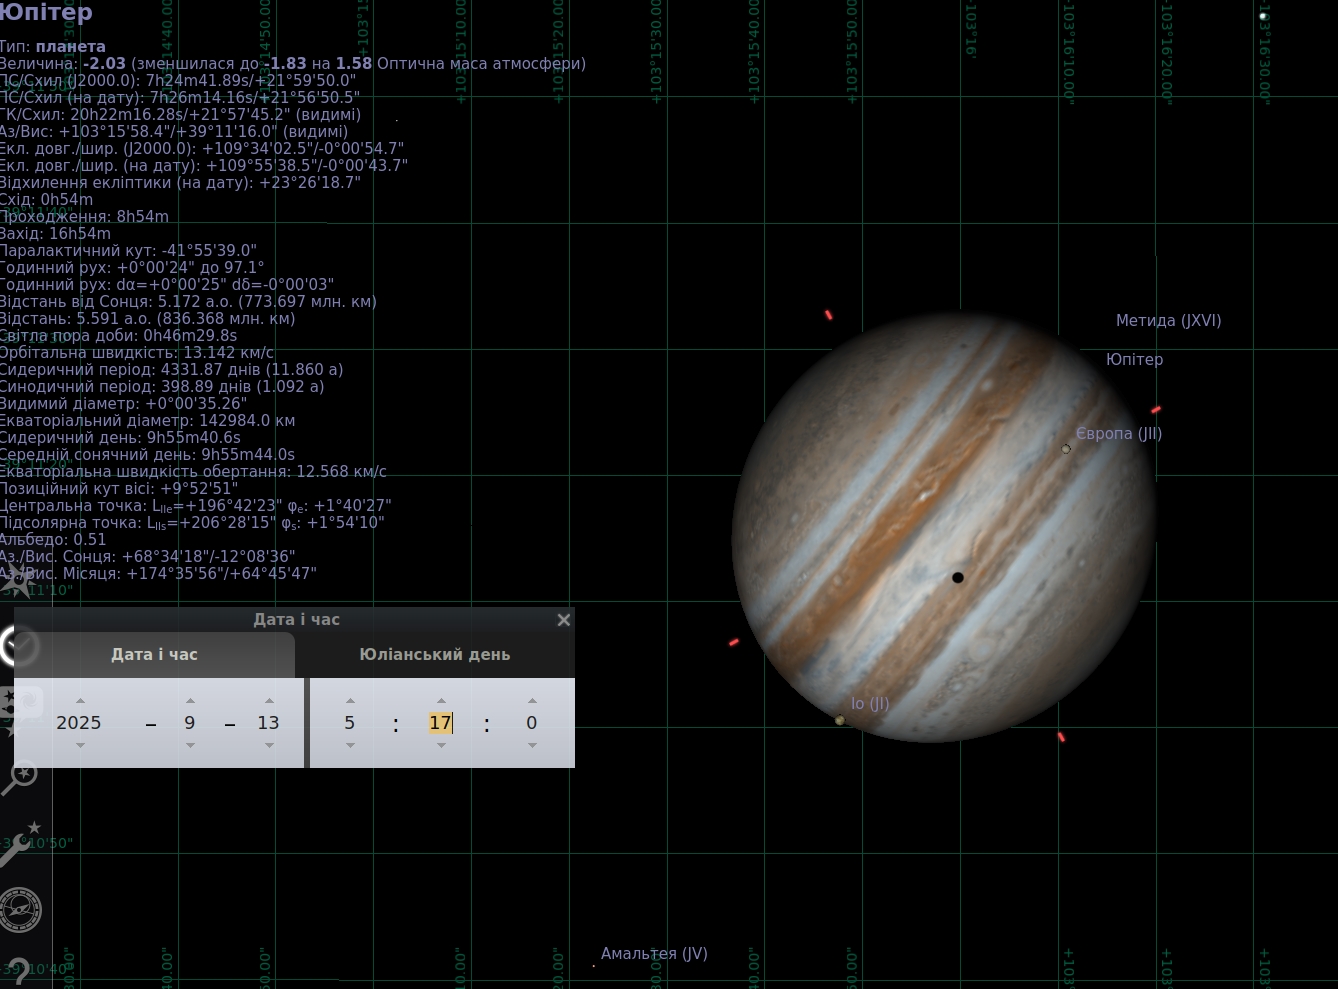
Task: Select the Метида (JXVI) label
Action: (1168, 321)
